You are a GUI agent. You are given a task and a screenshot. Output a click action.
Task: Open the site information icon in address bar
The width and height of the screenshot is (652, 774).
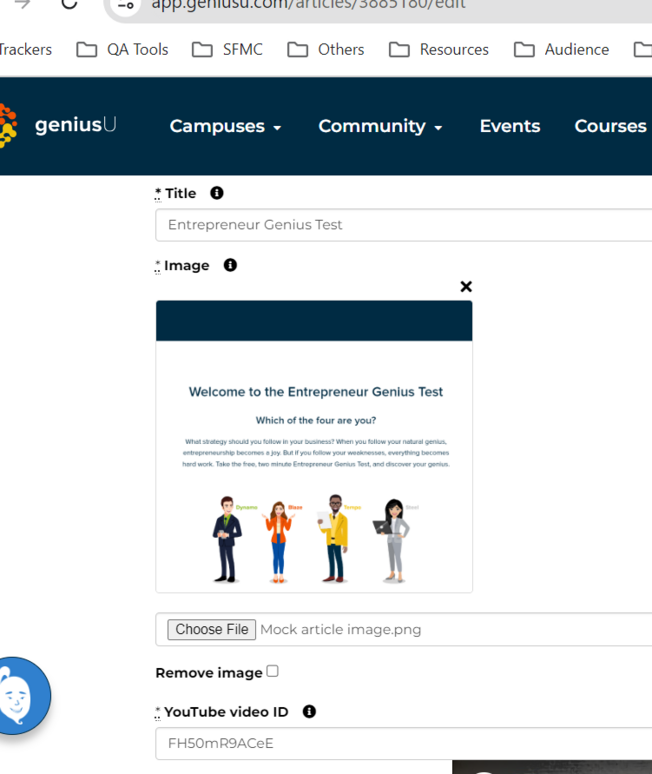126,5
